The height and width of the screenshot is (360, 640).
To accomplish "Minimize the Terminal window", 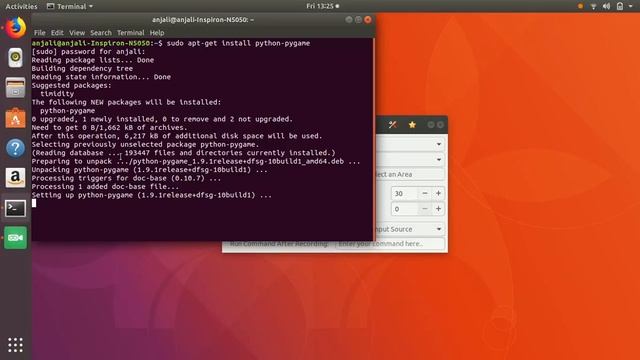I will (349, 20).
